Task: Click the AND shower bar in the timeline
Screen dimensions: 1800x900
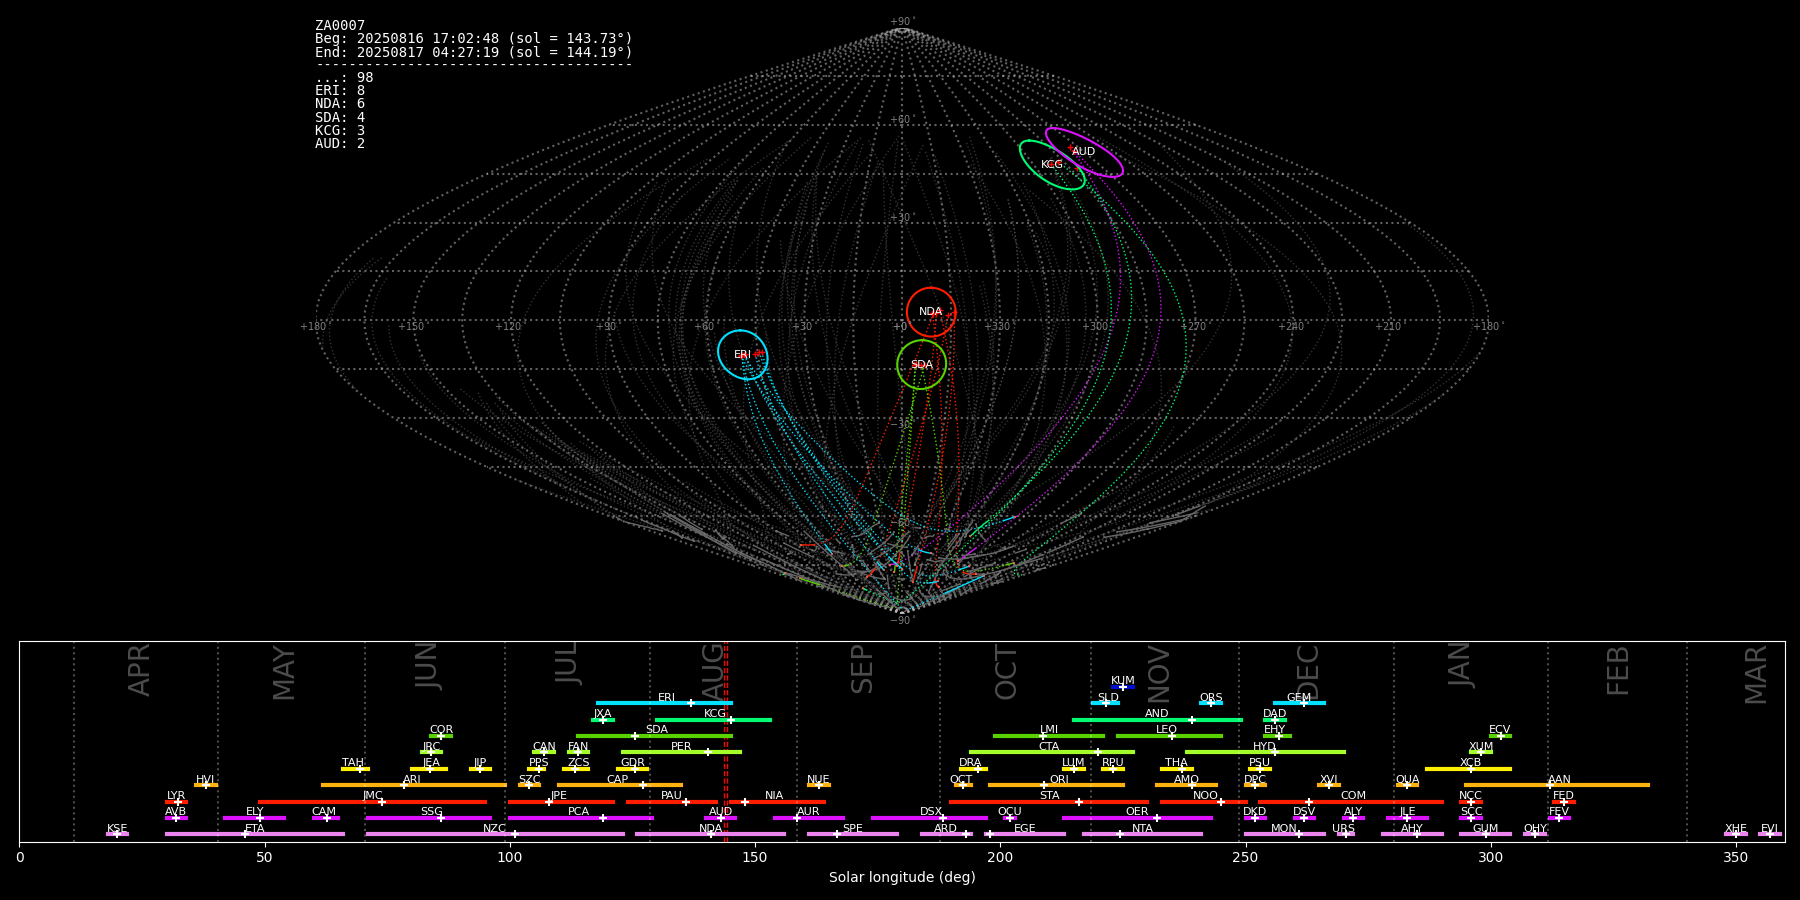Action: [1157, 720]
